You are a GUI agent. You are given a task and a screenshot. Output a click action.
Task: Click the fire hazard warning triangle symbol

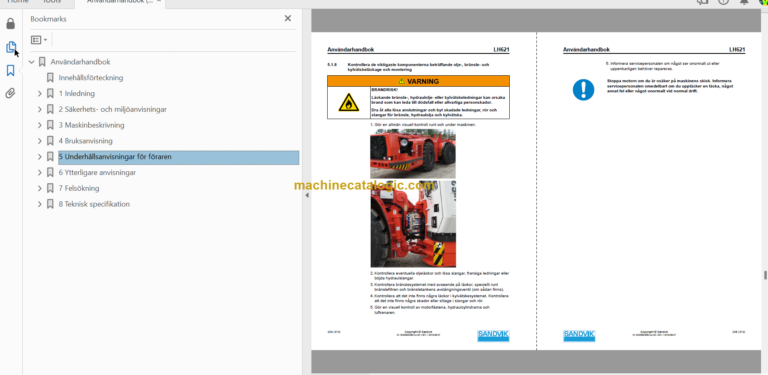[349, 102]
